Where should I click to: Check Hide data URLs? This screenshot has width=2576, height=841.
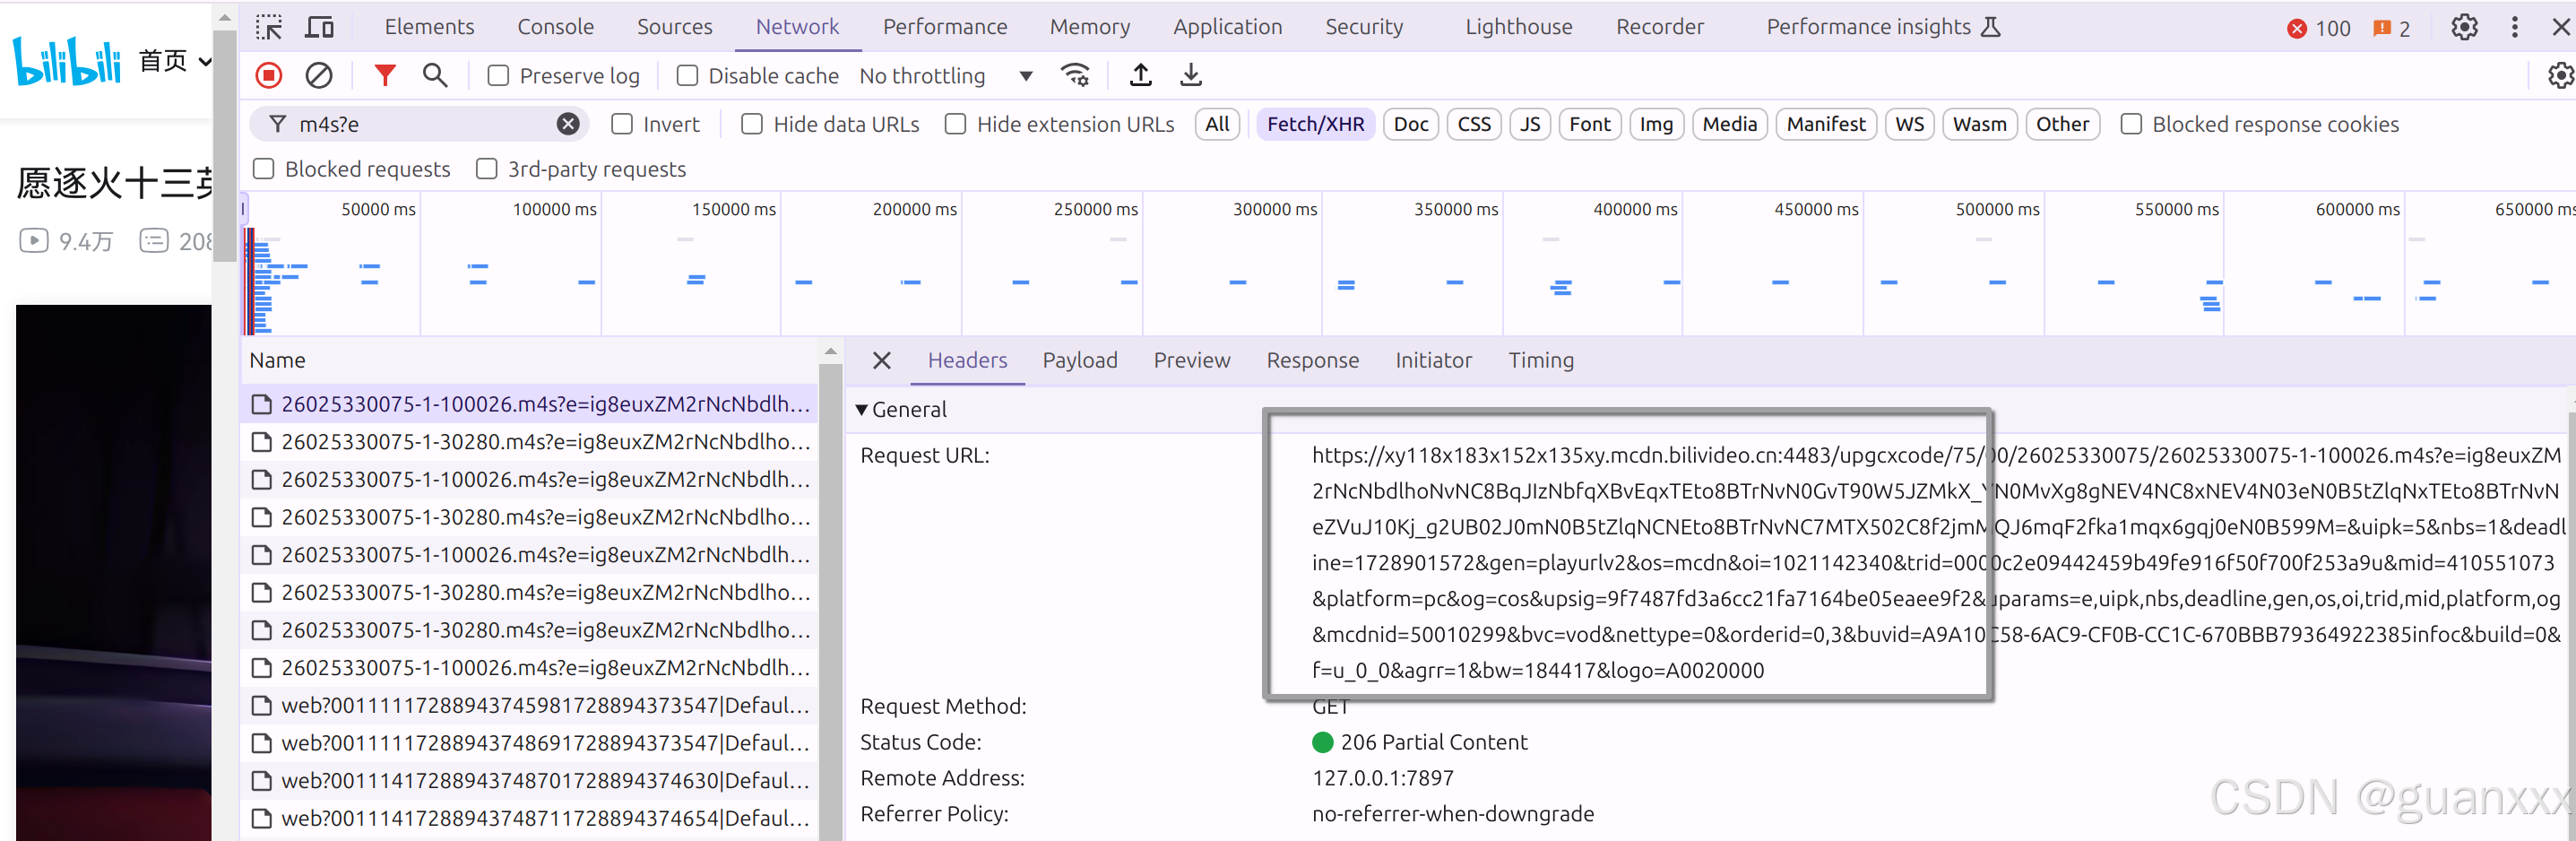pyautogui.click(x=752, y=124)
